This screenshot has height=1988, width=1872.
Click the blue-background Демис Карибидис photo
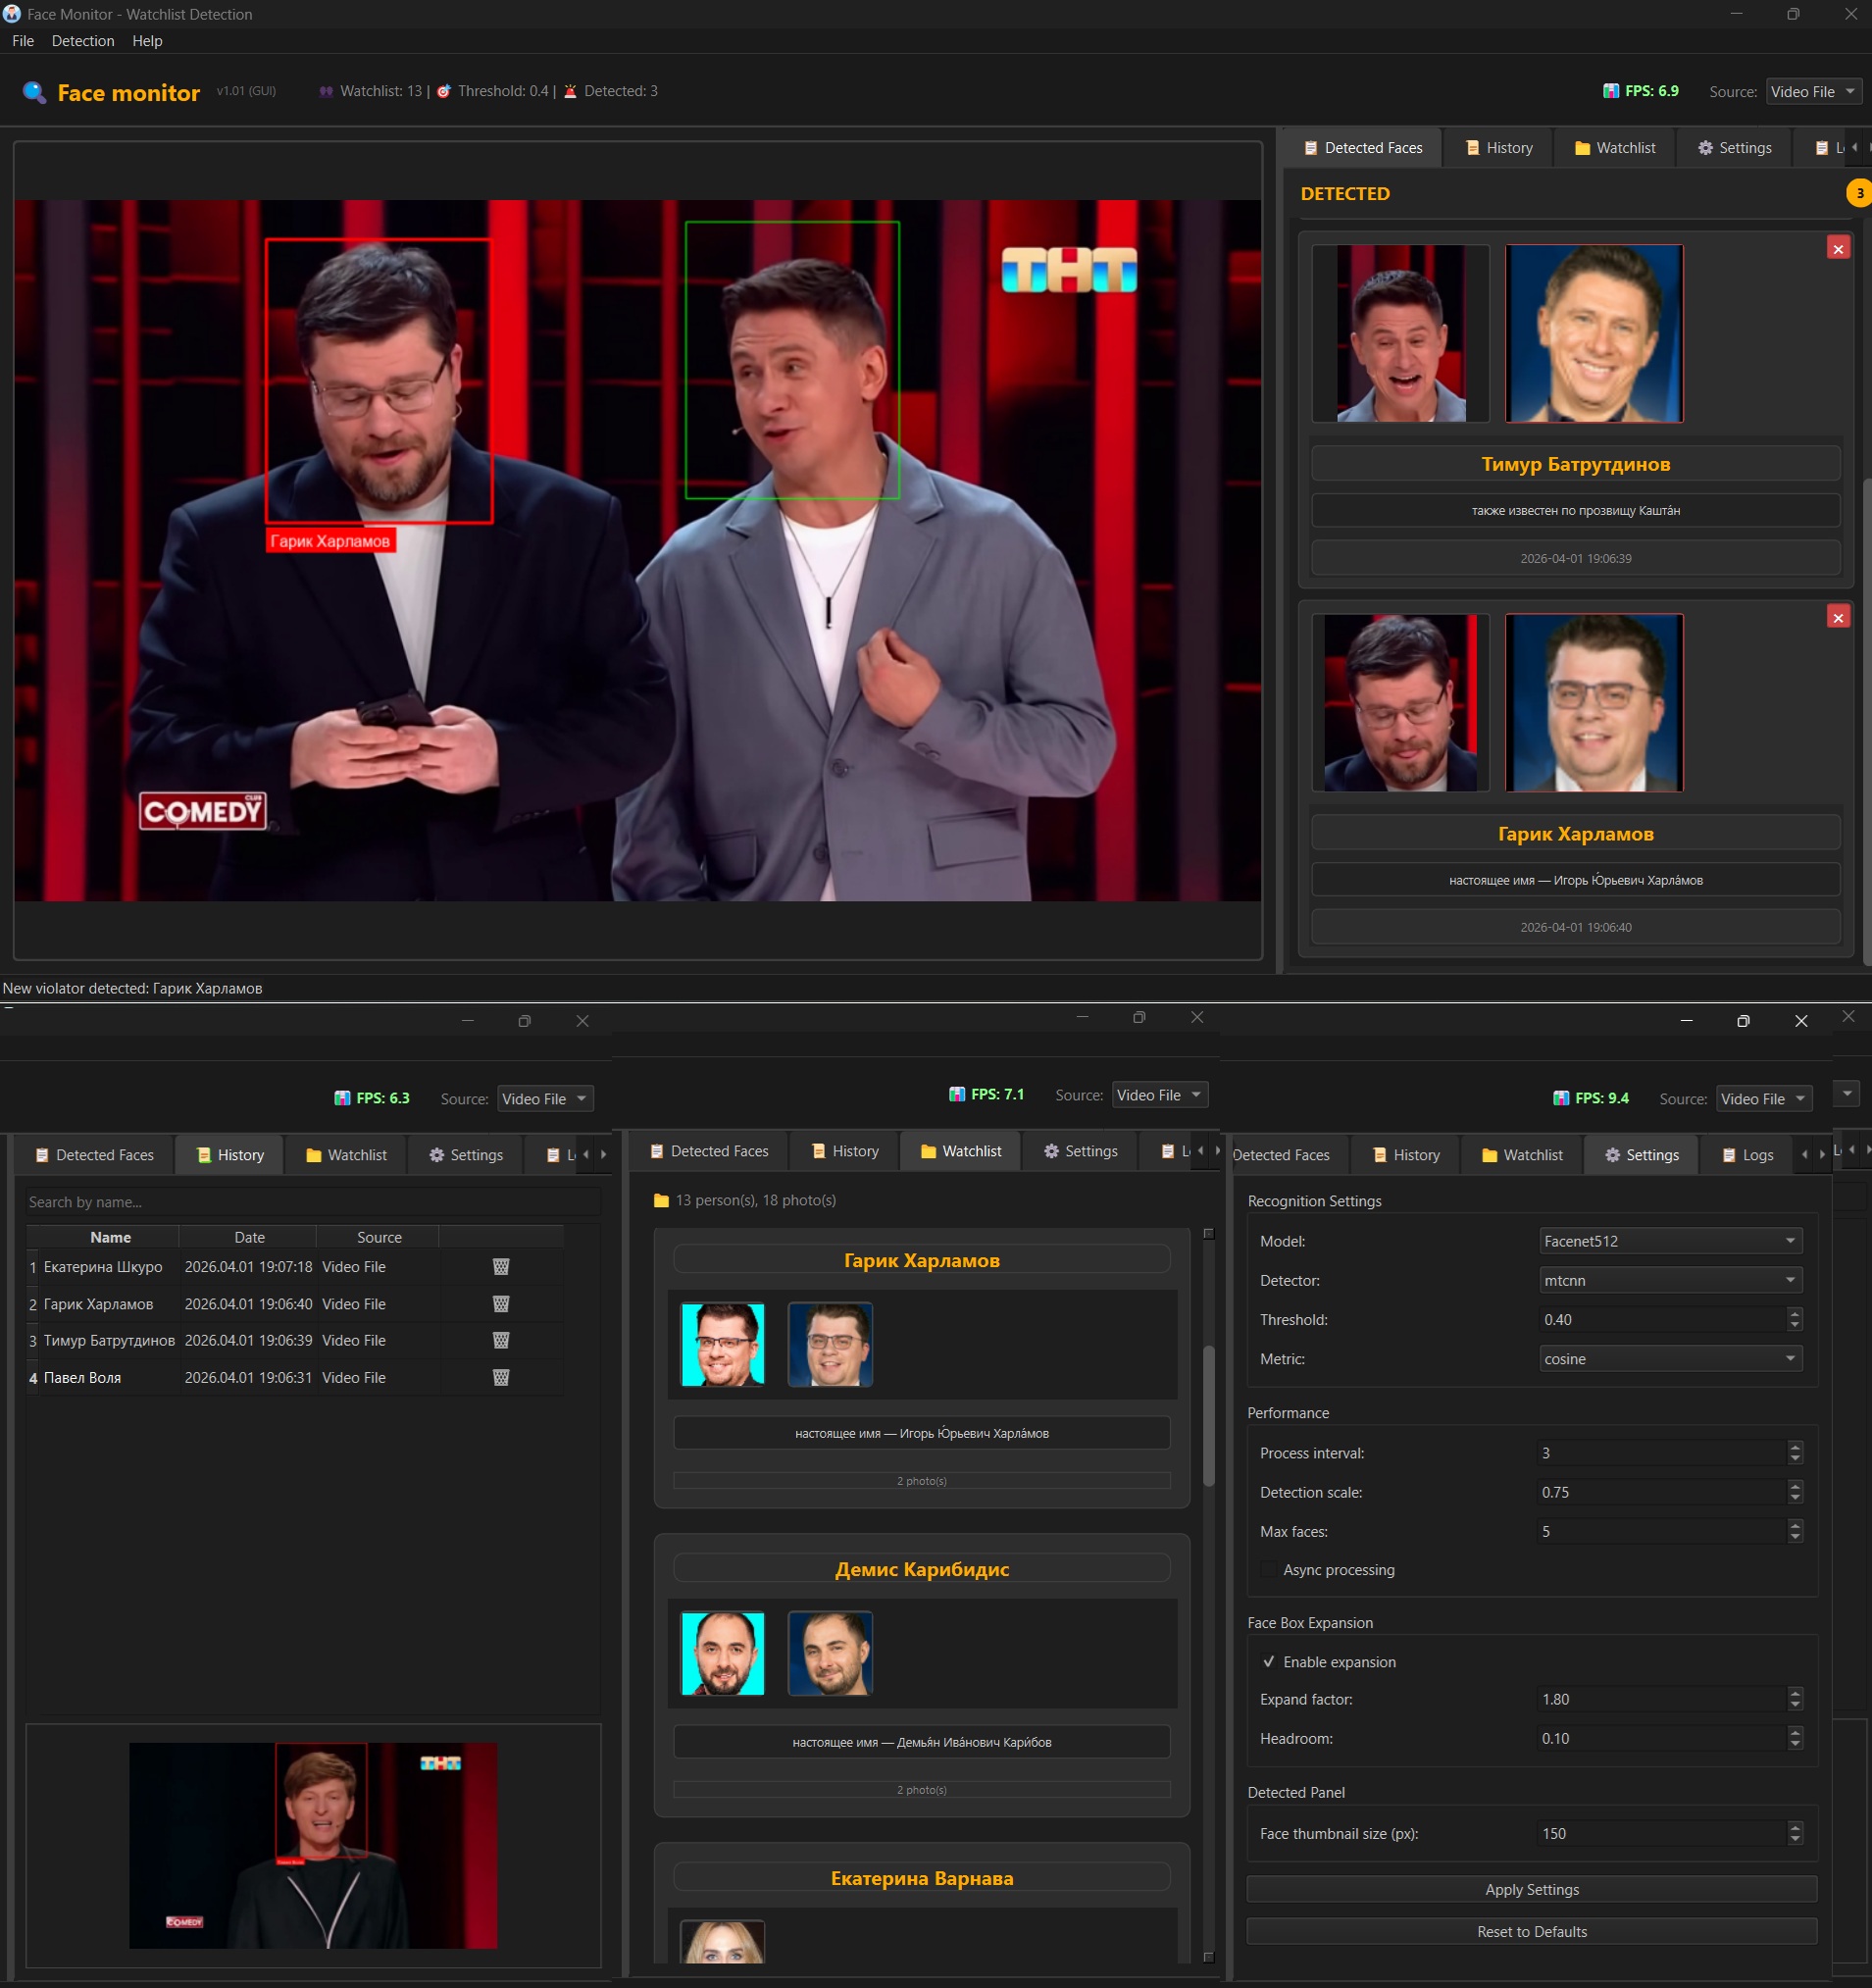830,1653
